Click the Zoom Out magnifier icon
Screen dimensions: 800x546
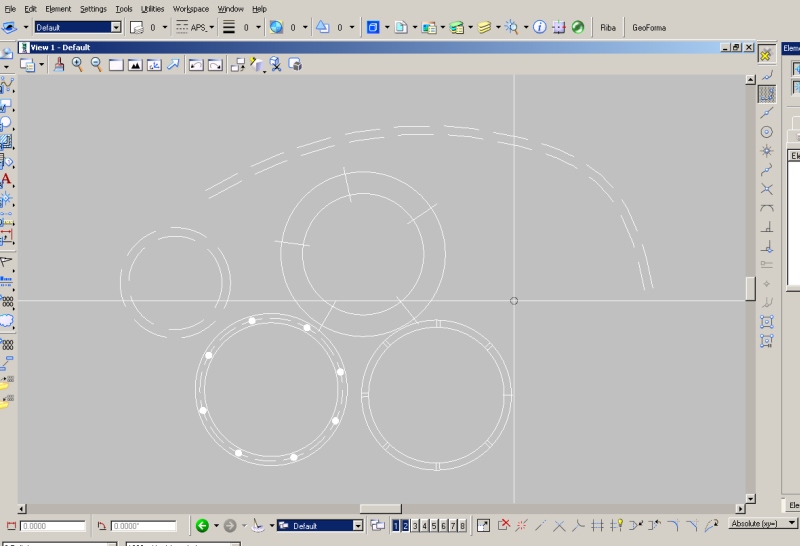[x=96, y=65]
